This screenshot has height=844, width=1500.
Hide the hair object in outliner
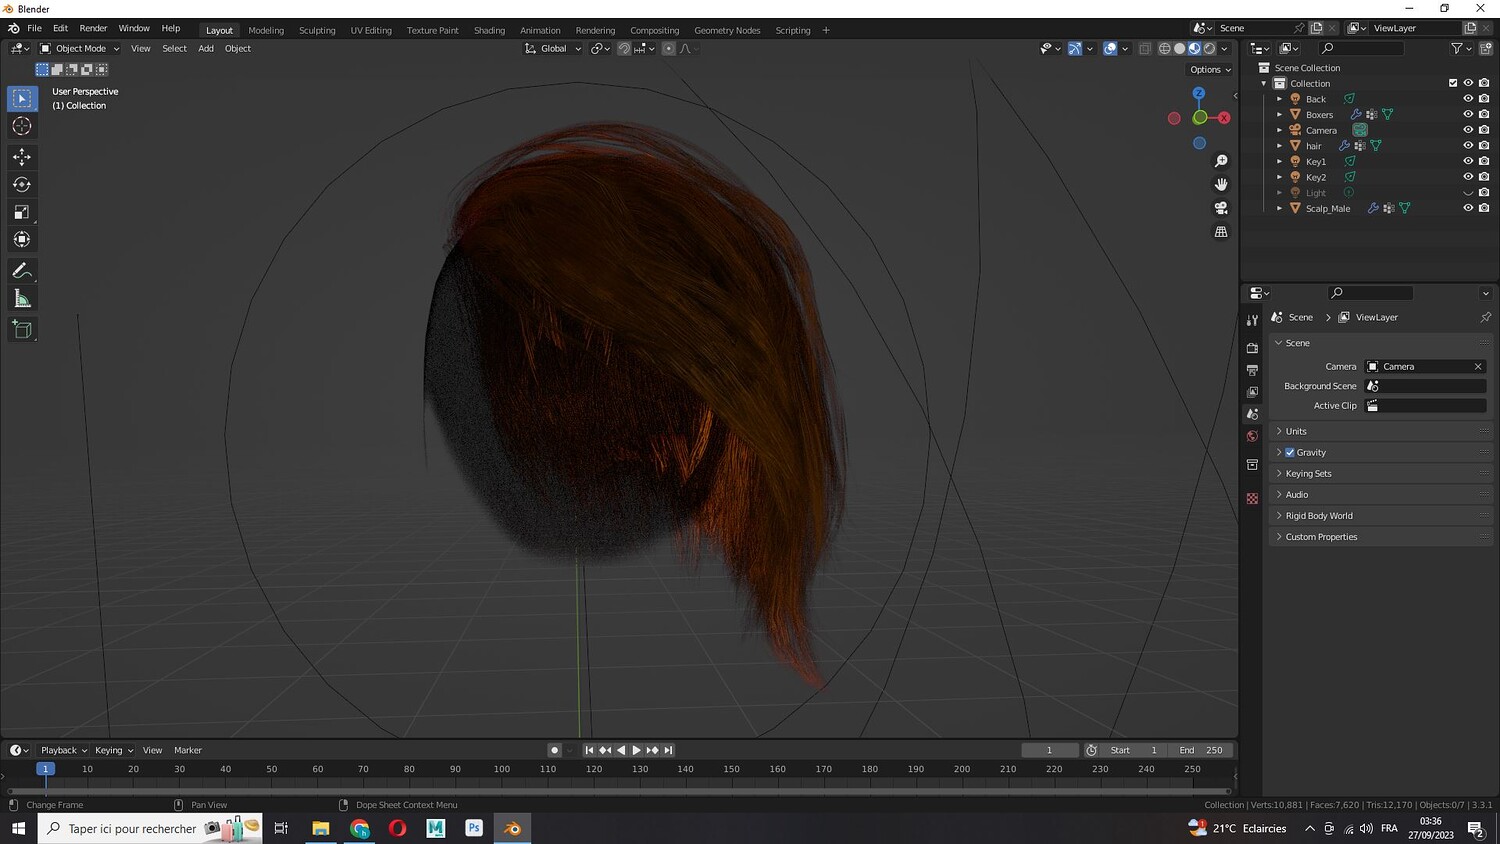tap(1468, 146)
